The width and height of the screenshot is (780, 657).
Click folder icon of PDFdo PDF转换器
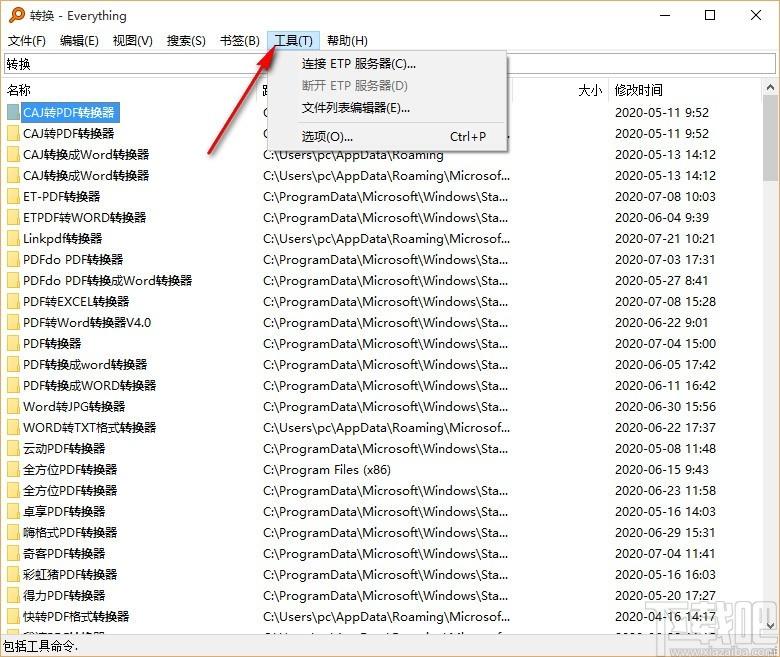tap(13, 260)
